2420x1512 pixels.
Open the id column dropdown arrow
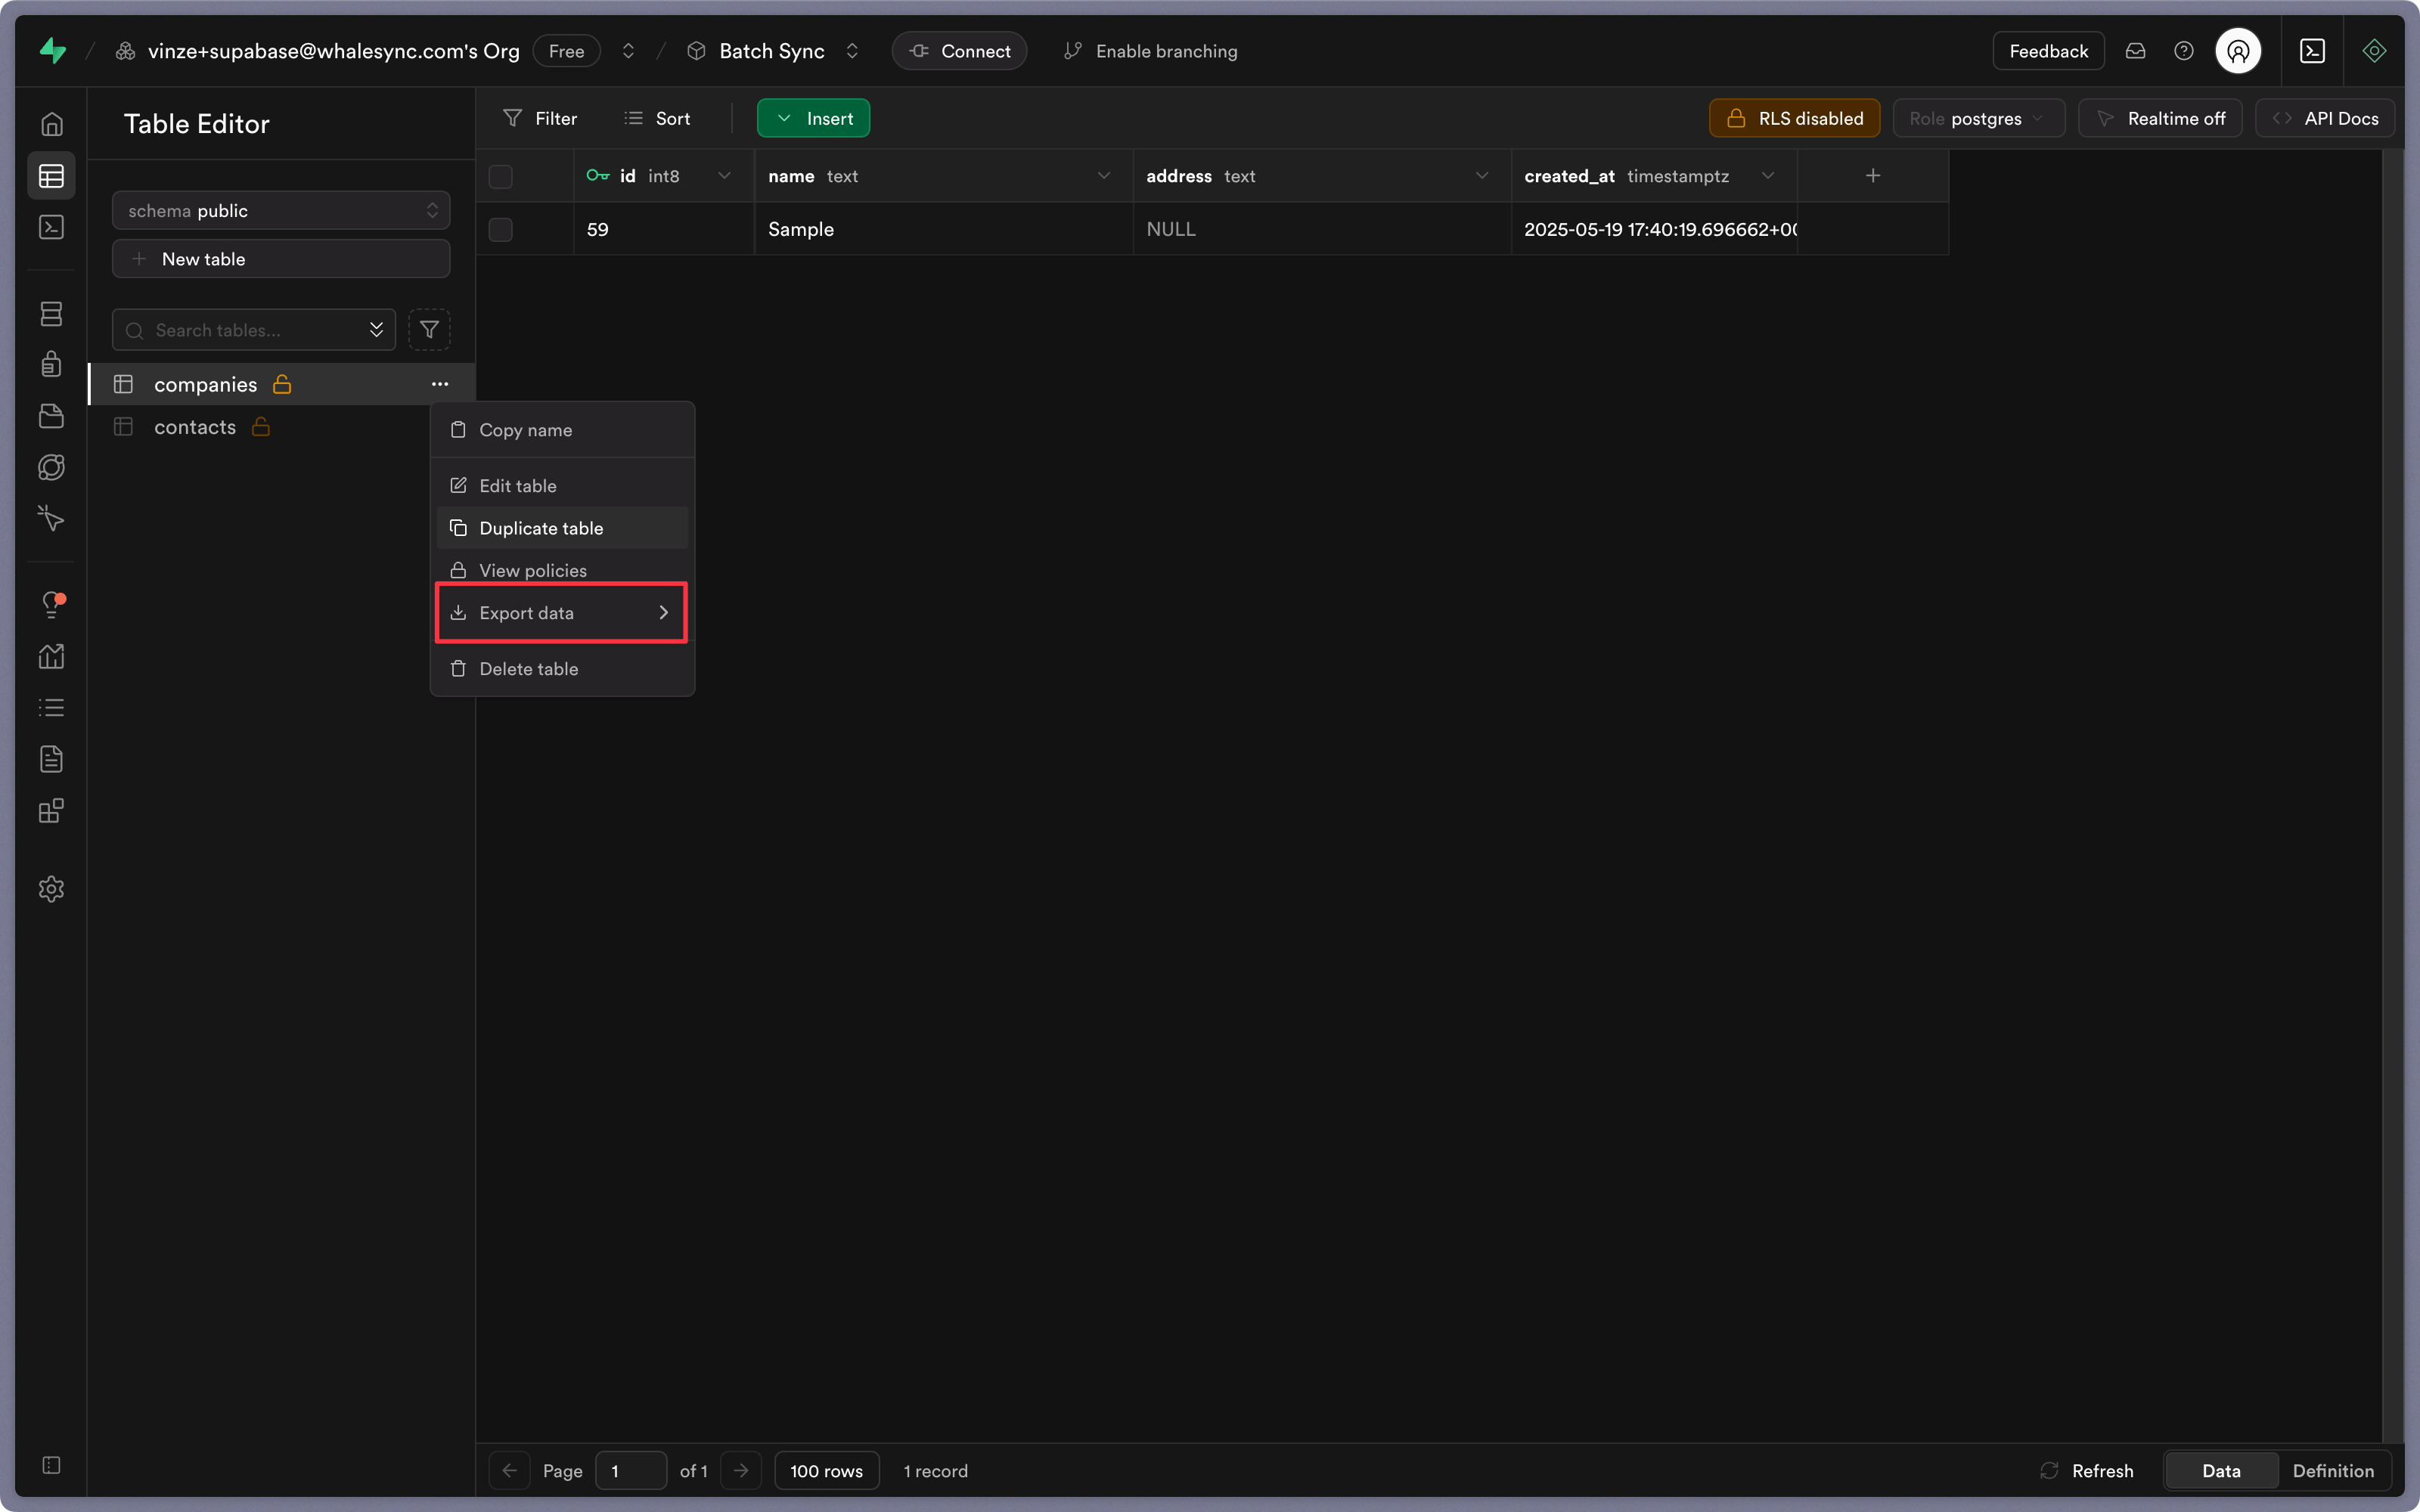point(724,176)
